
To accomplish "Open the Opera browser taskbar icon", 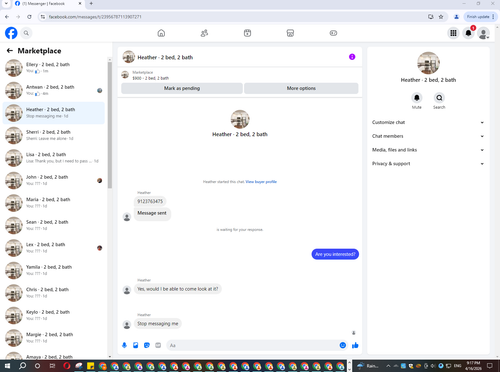I will [67, 366].
